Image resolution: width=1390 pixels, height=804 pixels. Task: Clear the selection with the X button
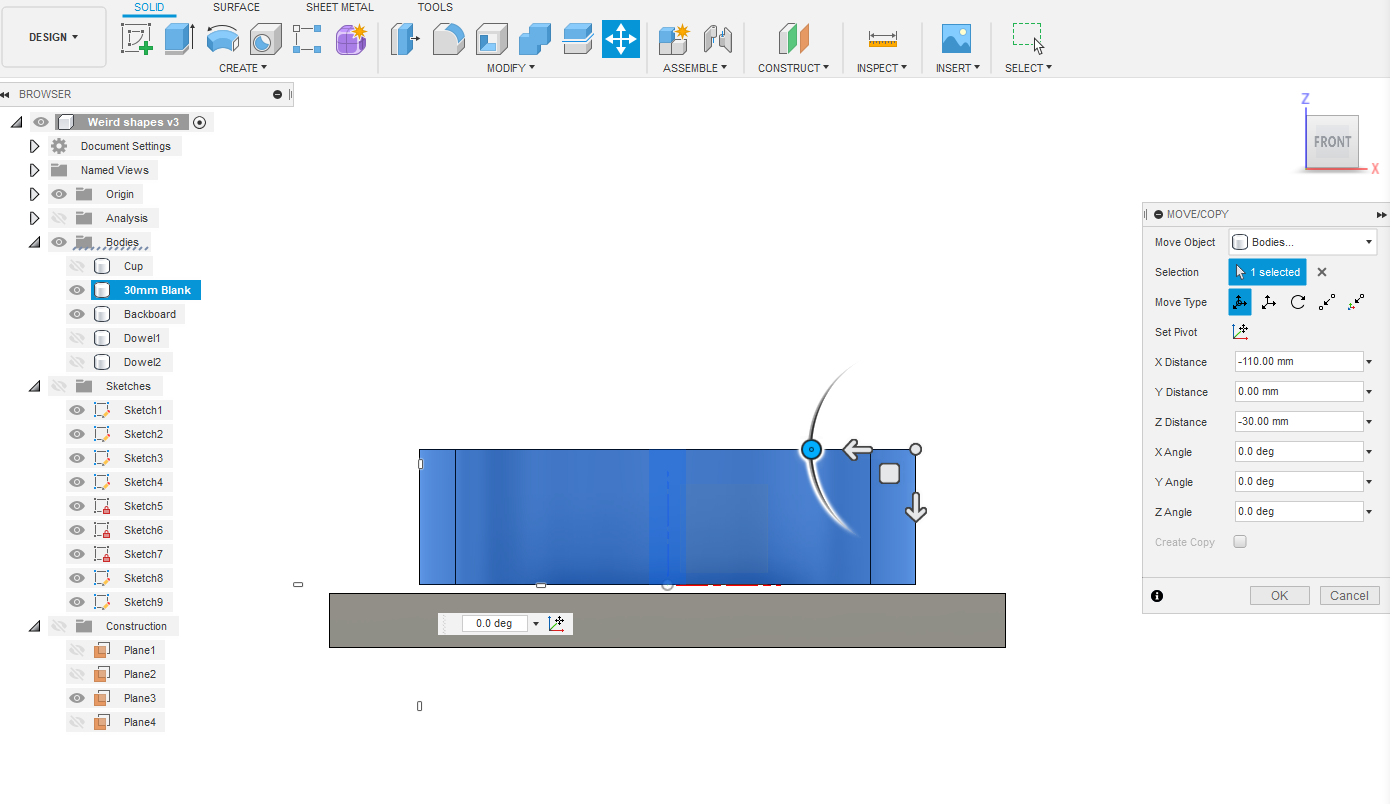tap(1321, 272)
